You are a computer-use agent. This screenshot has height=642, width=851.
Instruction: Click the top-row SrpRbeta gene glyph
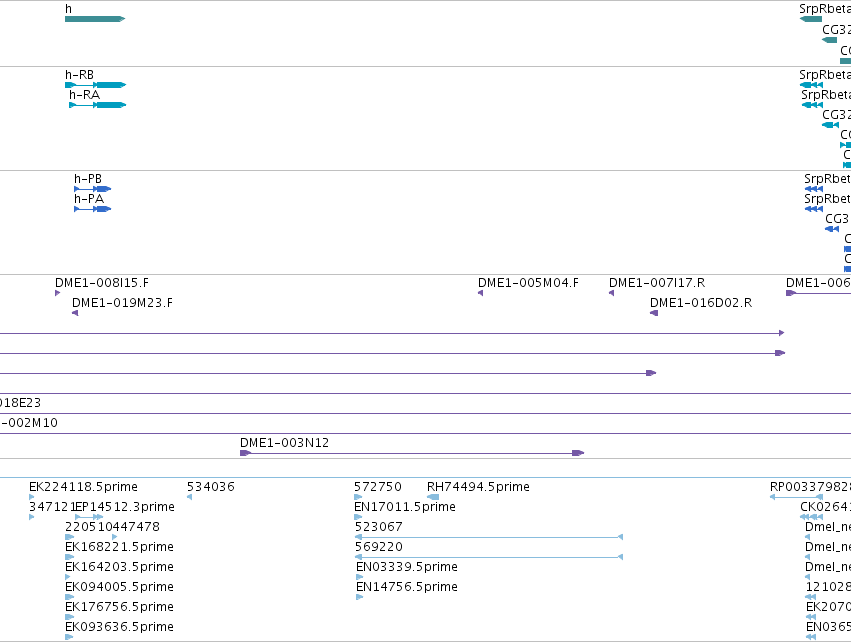(x=811, y=19)
